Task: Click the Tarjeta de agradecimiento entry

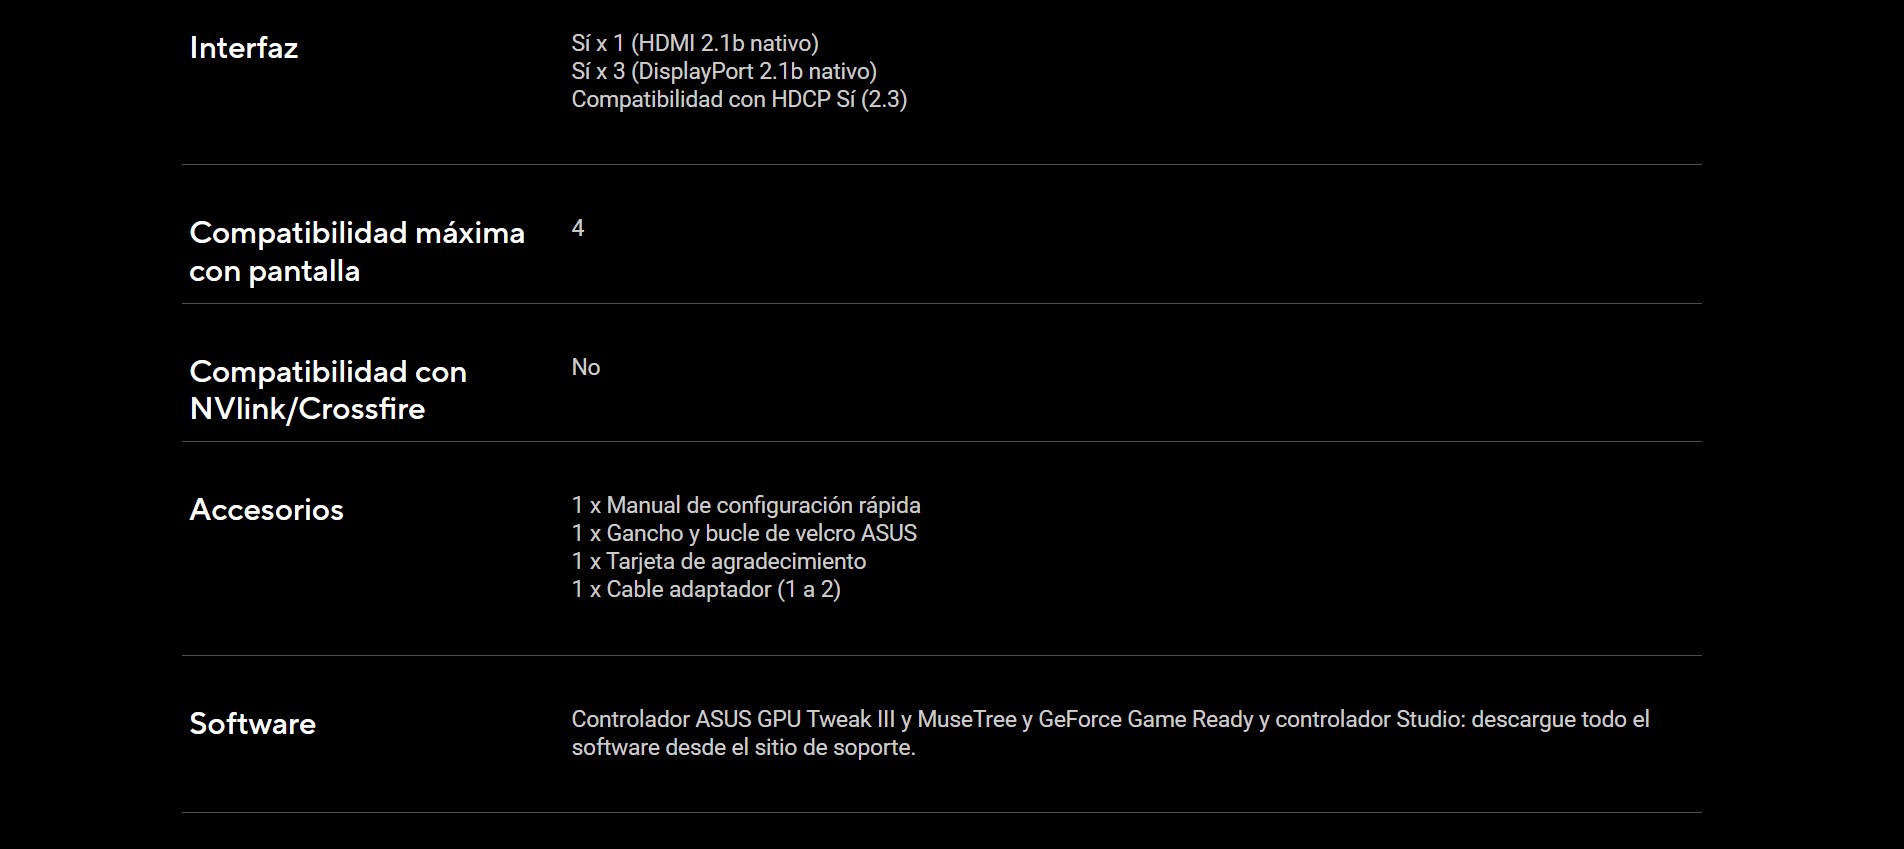Action: [x=718, y=561]
